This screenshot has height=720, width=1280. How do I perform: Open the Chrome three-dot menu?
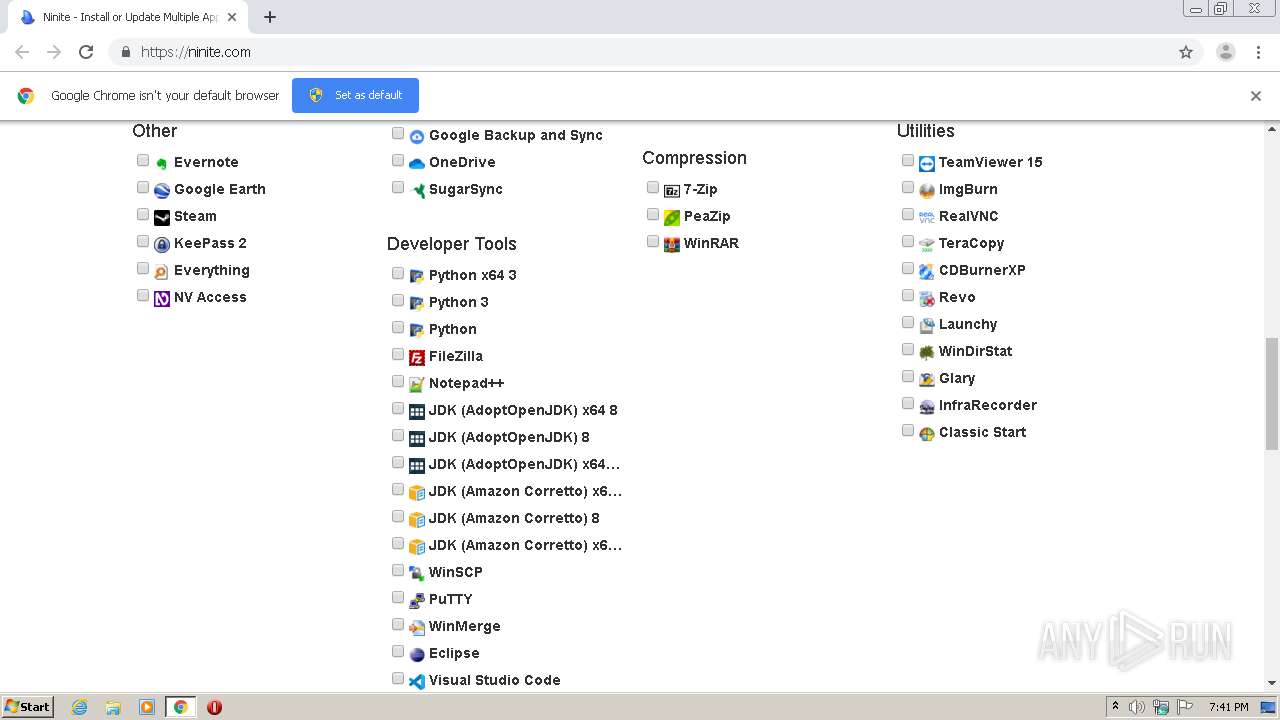(1258, 52)
